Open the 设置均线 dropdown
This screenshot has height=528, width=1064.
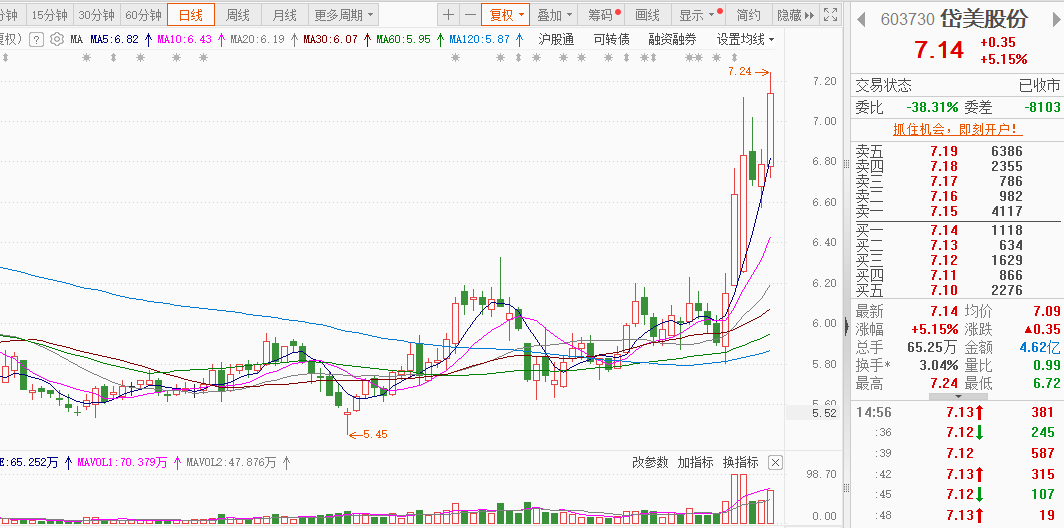(745, 39)
